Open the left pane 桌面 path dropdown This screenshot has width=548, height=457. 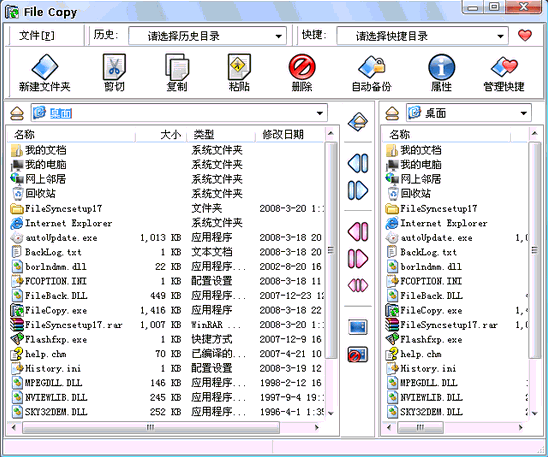coord(319,113)
